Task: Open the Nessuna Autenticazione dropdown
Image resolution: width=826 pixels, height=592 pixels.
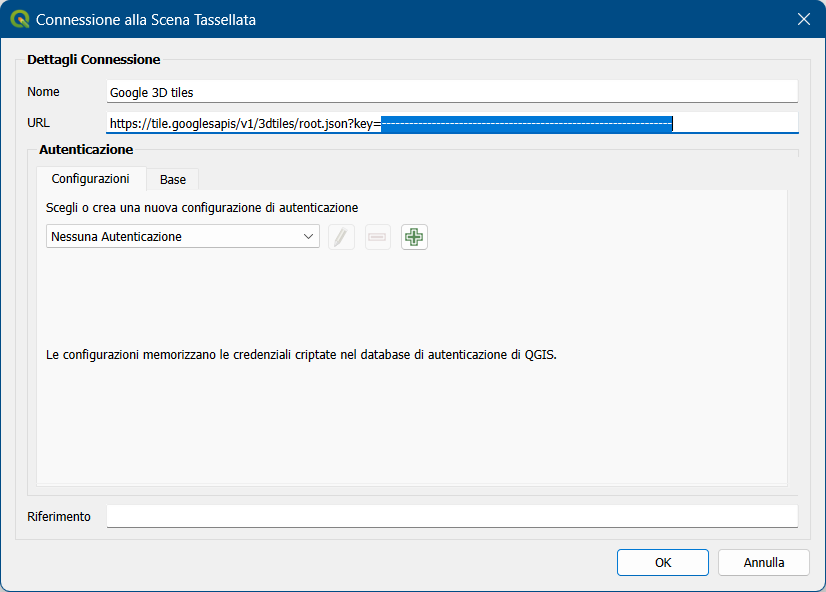Action: pyautogui.click(x=183, y=236)
